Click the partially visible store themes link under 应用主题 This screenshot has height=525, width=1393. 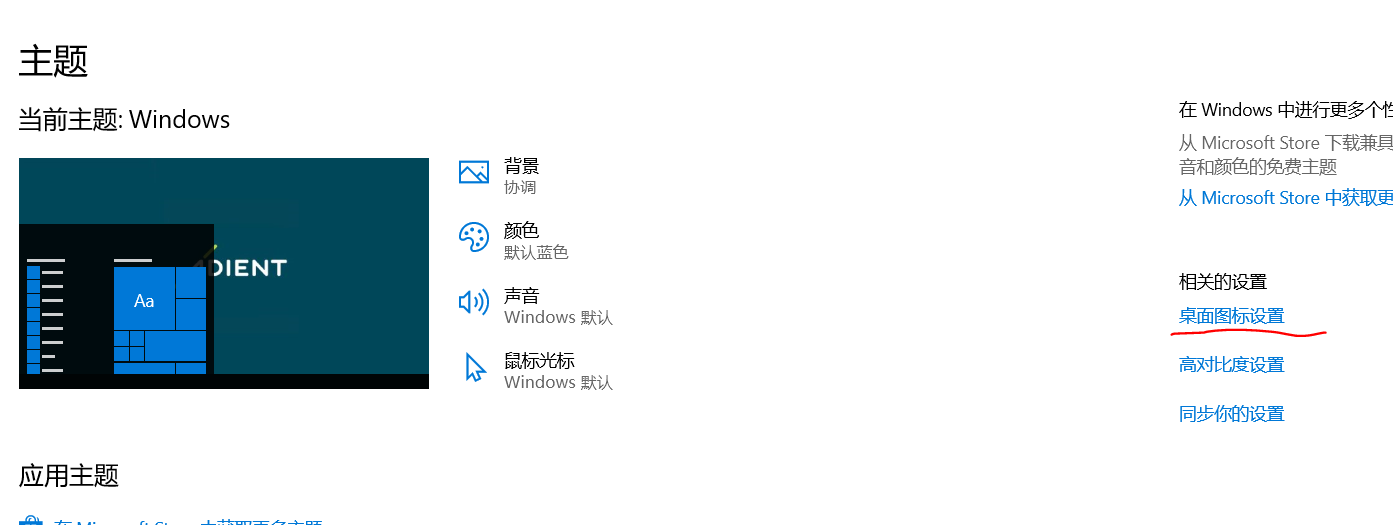pos(188,522)
